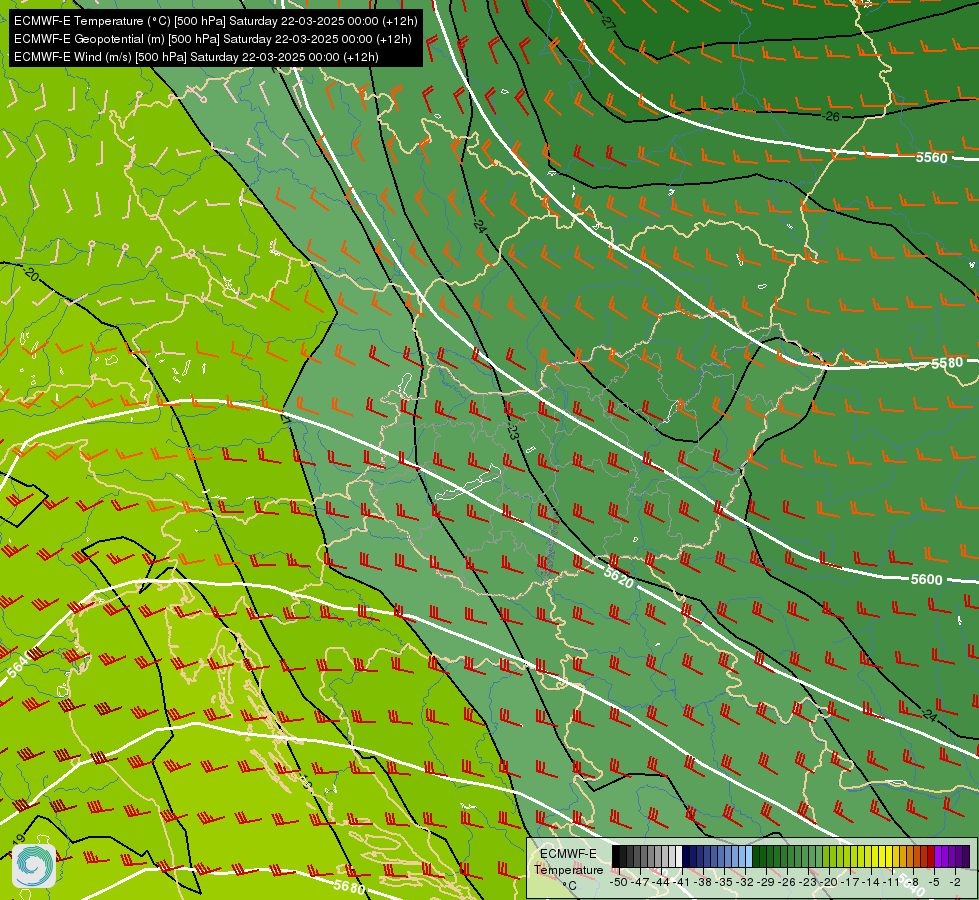
Task: Click the -41 tick label in legend
Action: click(681, 882)
